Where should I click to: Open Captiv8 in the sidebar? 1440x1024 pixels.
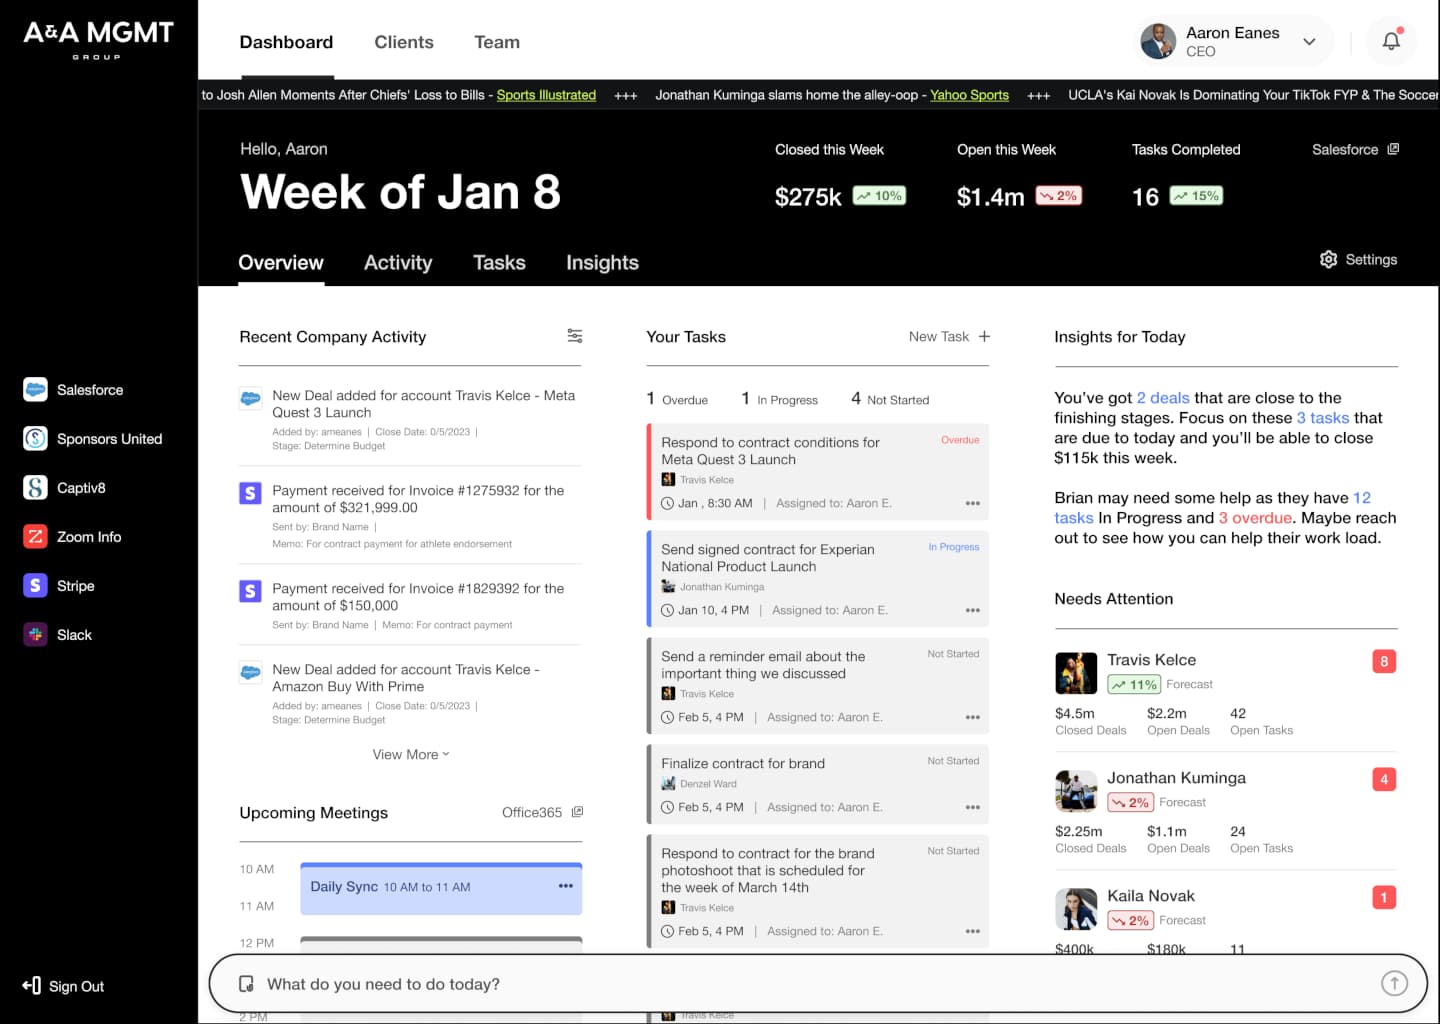pyautogui.click(x=64, y=488)
